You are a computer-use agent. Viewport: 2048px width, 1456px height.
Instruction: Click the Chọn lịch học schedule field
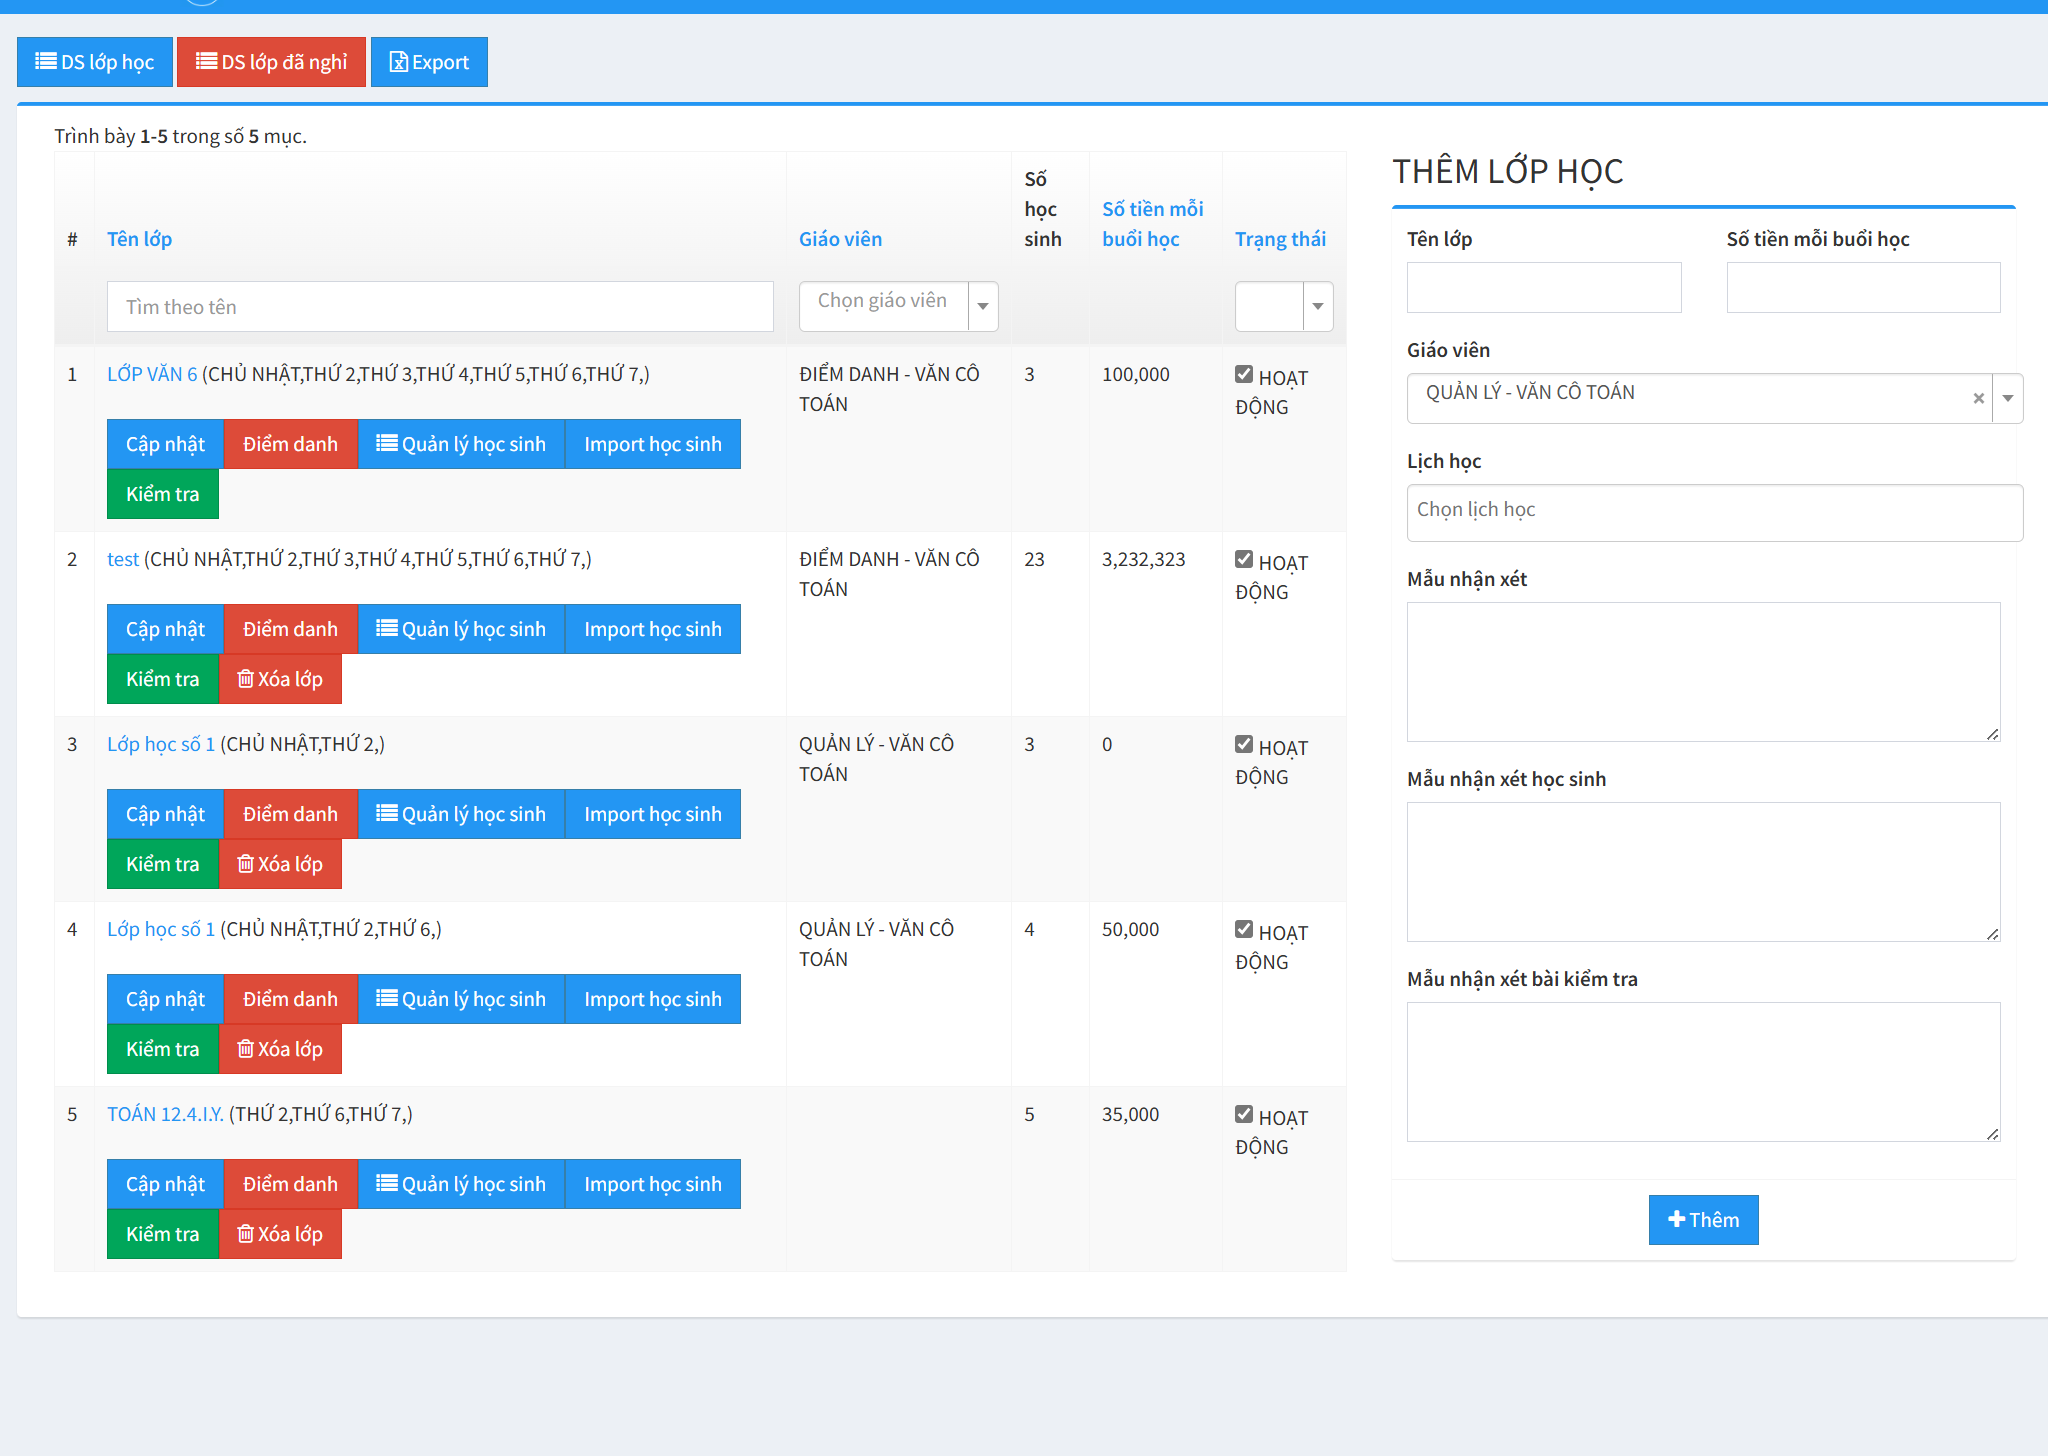(x=1714, y=512)
